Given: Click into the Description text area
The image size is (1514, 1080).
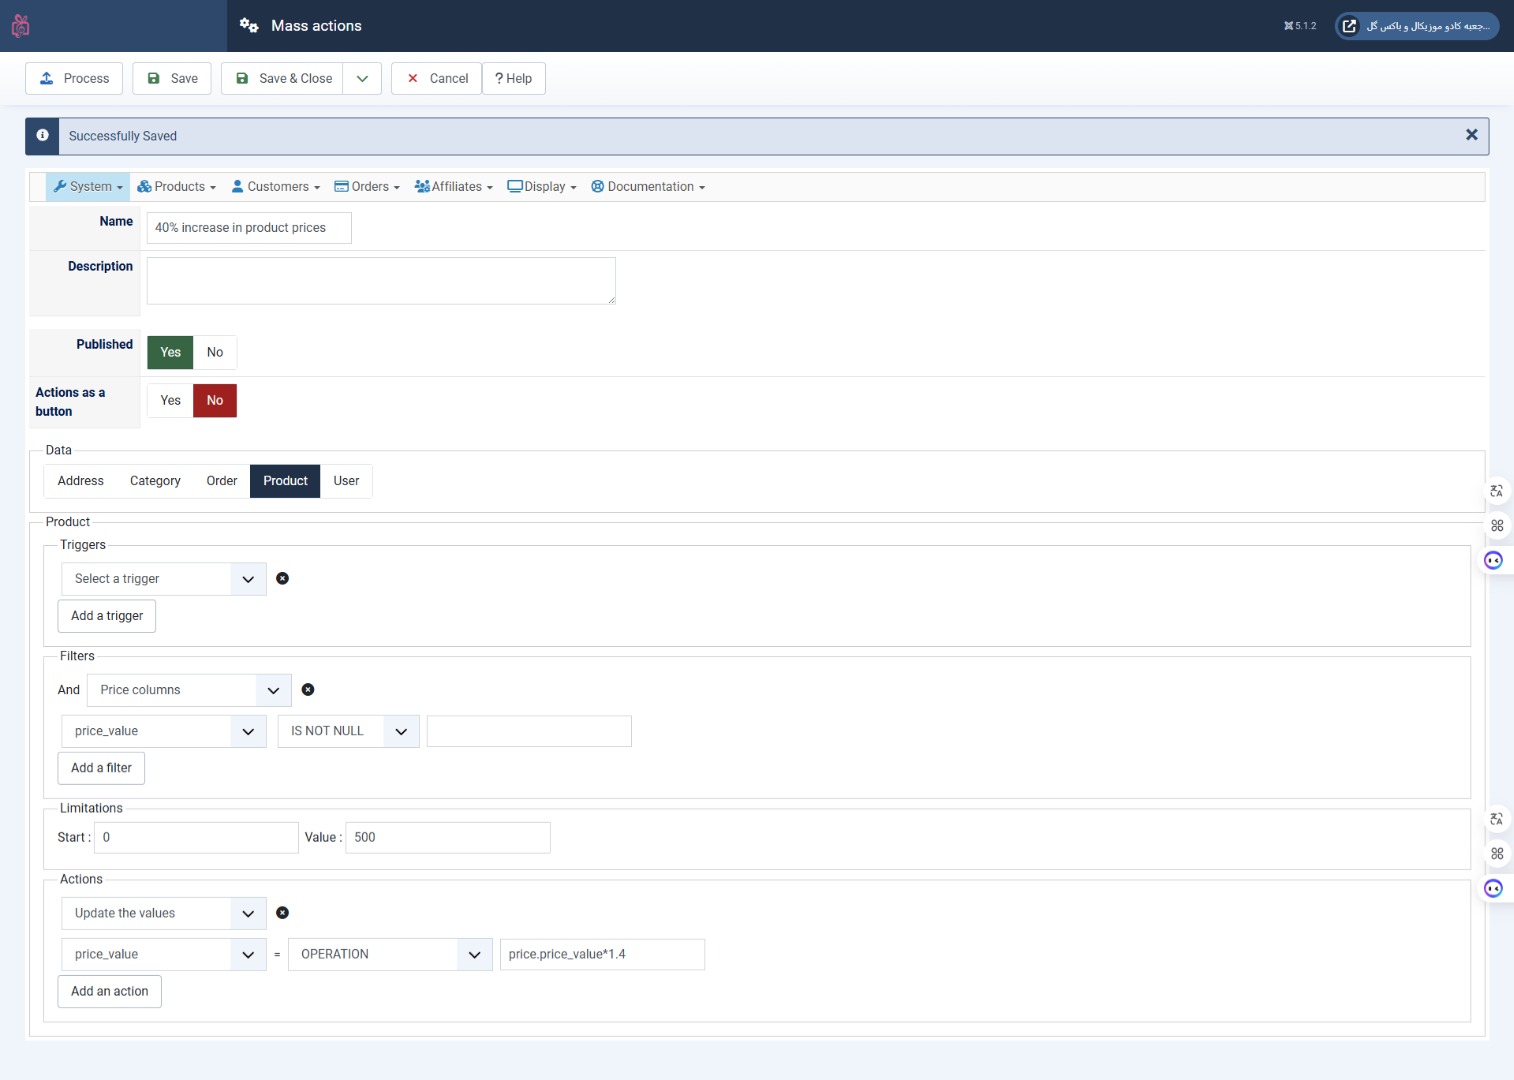Looking at the screenshot, I should (381, 281).
